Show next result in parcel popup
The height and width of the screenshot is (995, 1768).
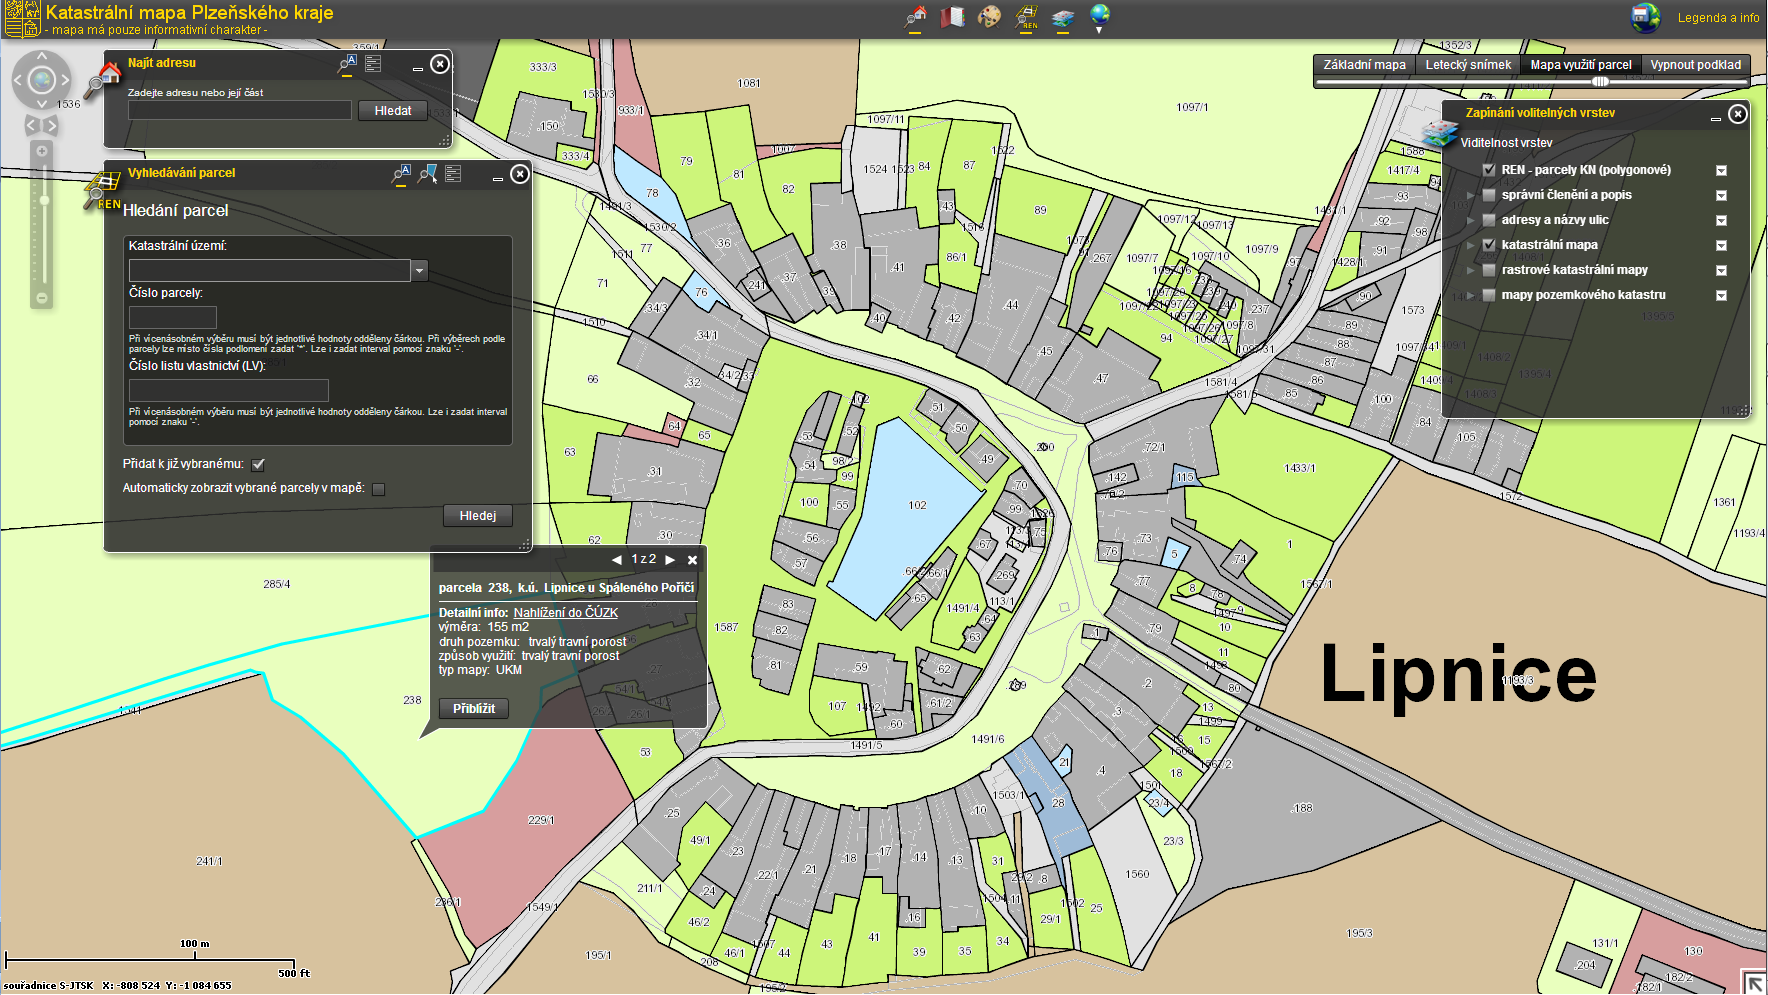click(x=670, y=560)
